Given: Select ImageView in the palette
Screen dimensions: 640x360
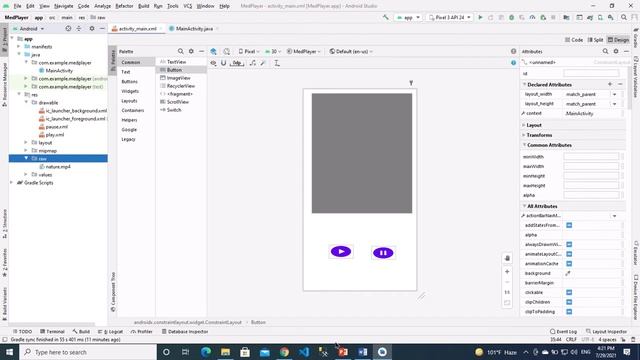Looking at the screenshot, I should tap(178, 78).
